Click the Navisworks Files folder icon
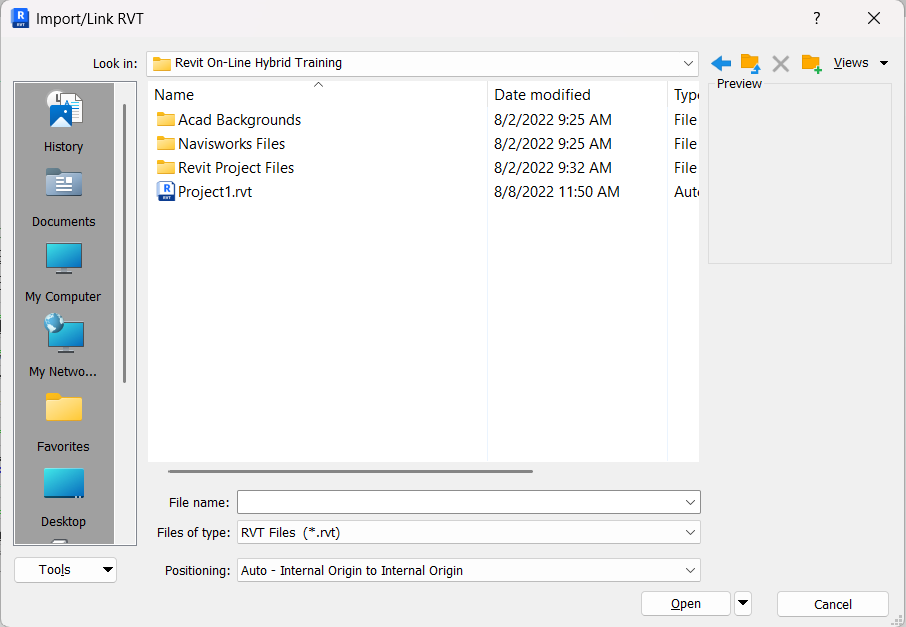This screenshot has height=627, width=906. [x=166, y=143]
